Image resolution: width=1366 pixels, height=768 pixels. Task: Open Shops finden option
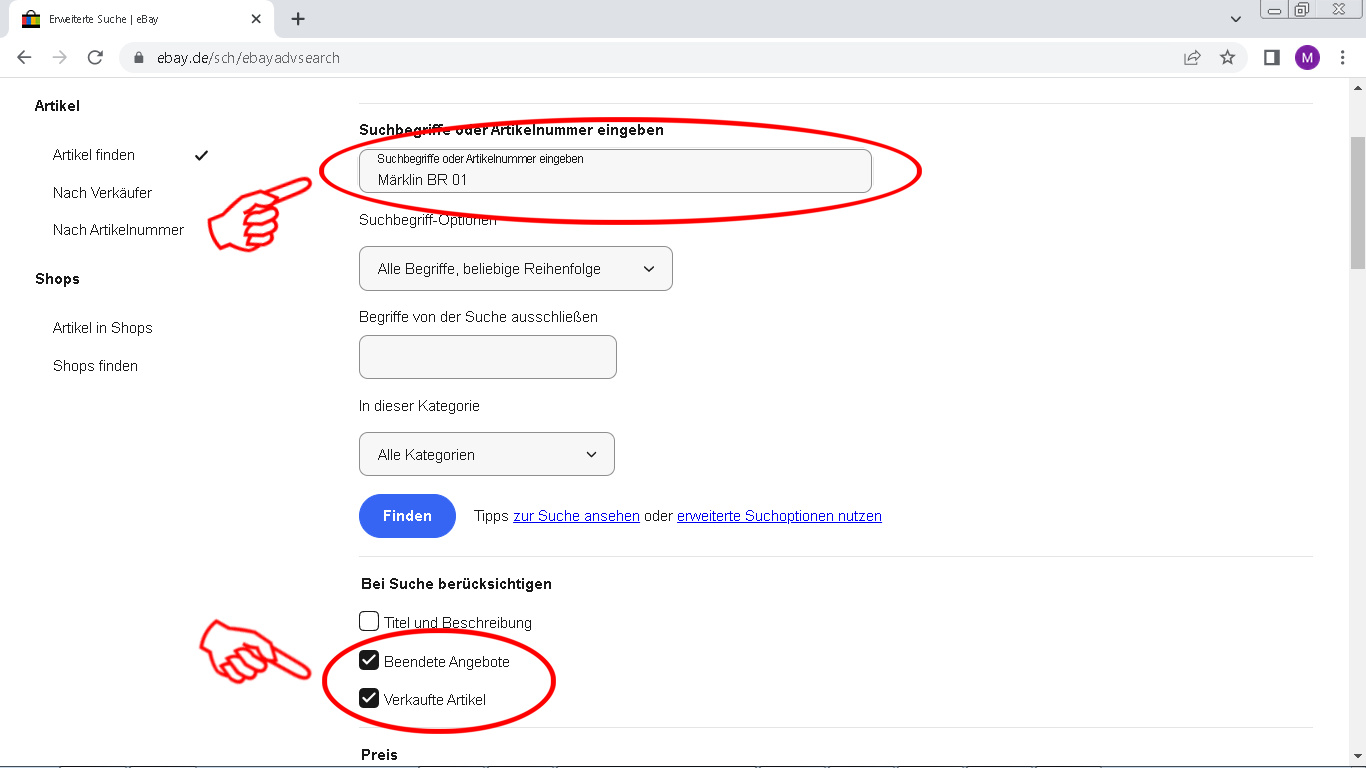(x=95, y=366)
